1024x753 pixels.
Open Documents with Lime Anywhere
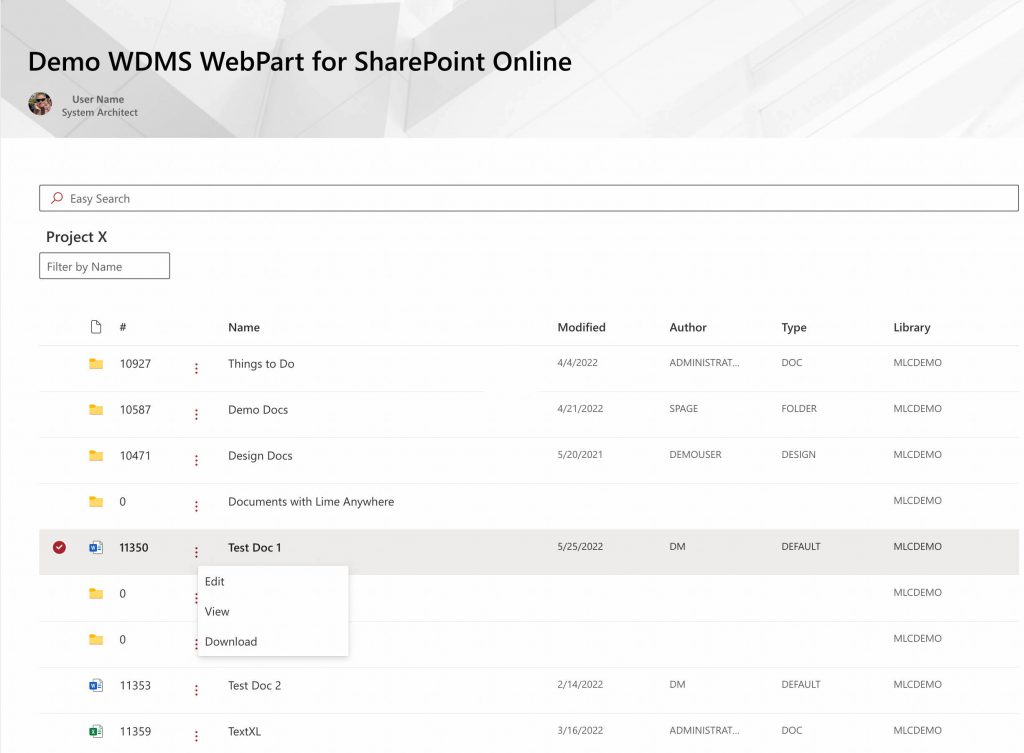coord(311,502)
